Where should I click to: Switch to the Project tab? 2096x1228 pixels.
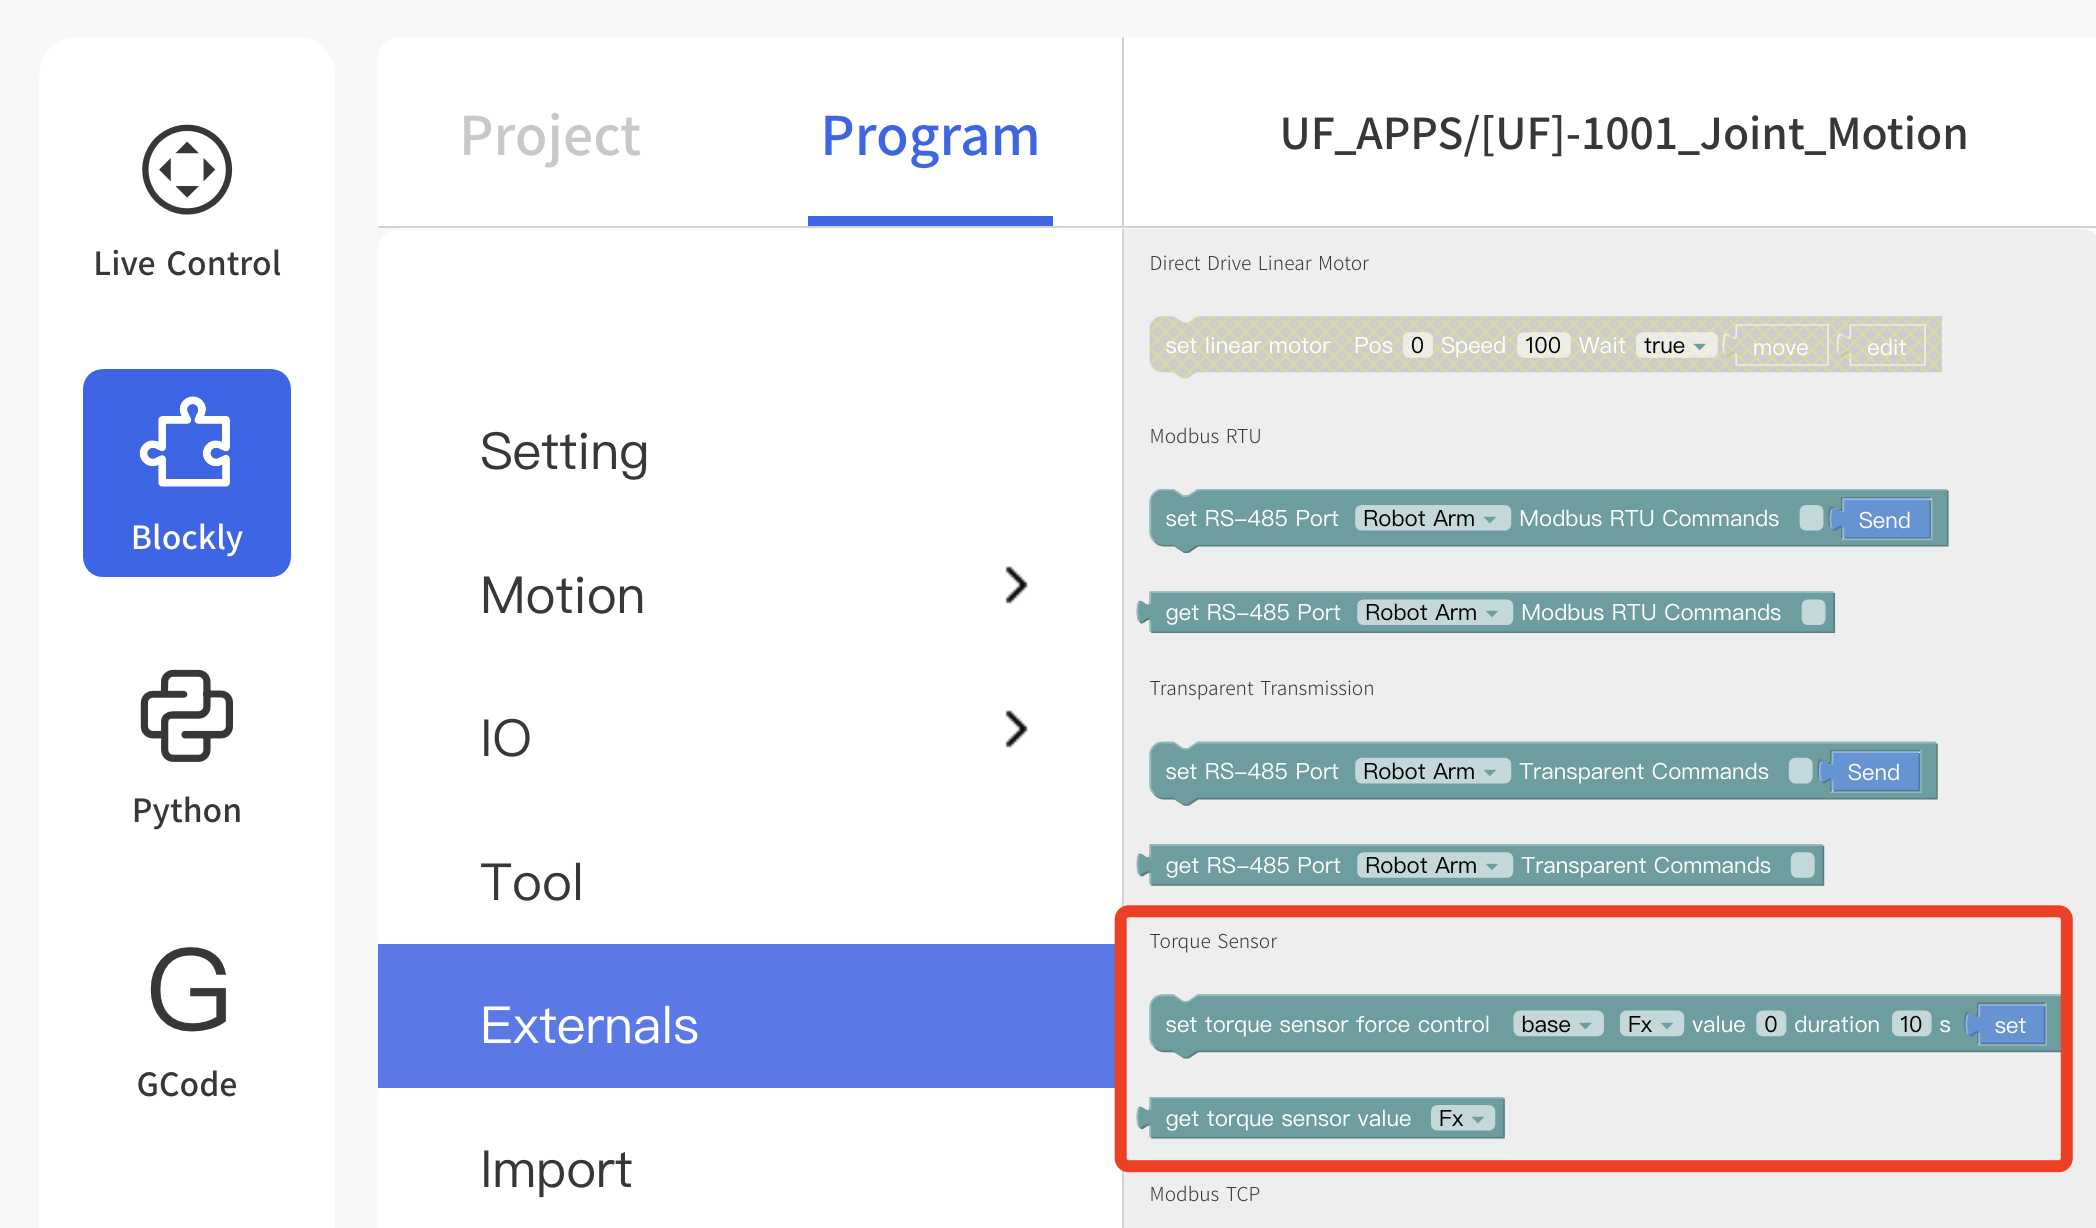coord(550,135)
